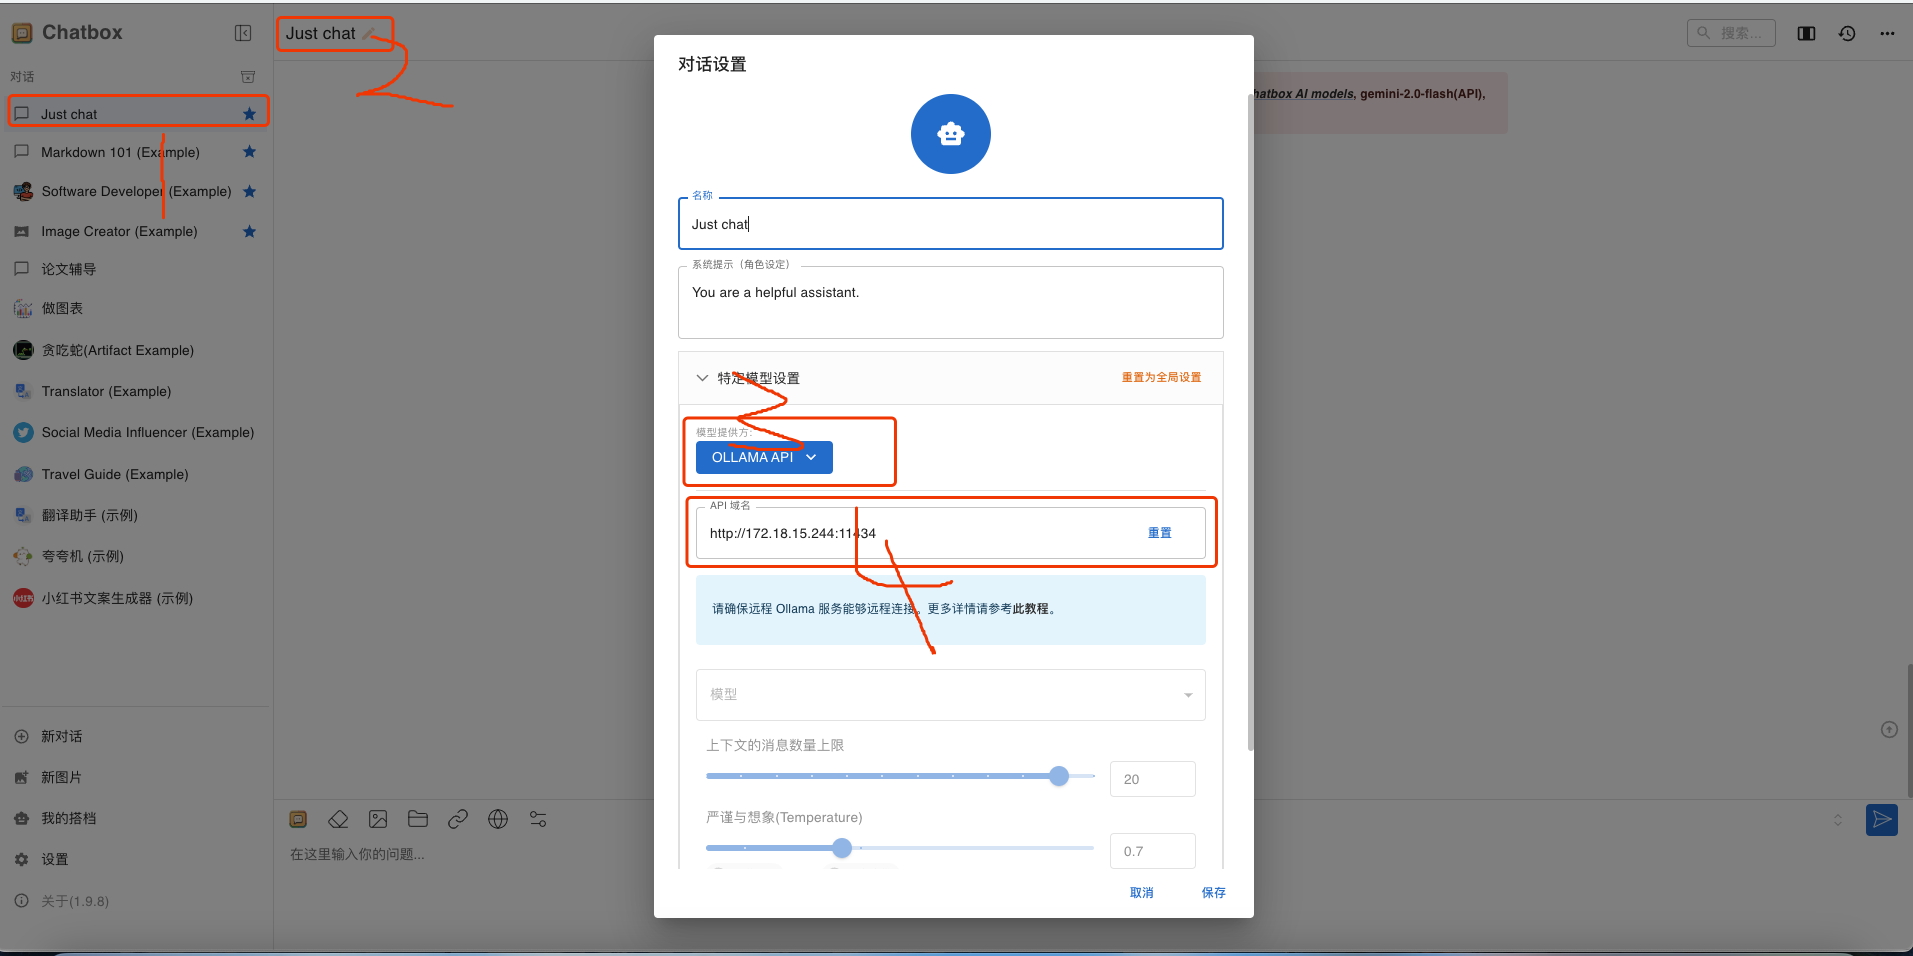Start a new chat with 新对话
The width and height of the screenshot is (1913, 956).
click(x=138, y=736)
